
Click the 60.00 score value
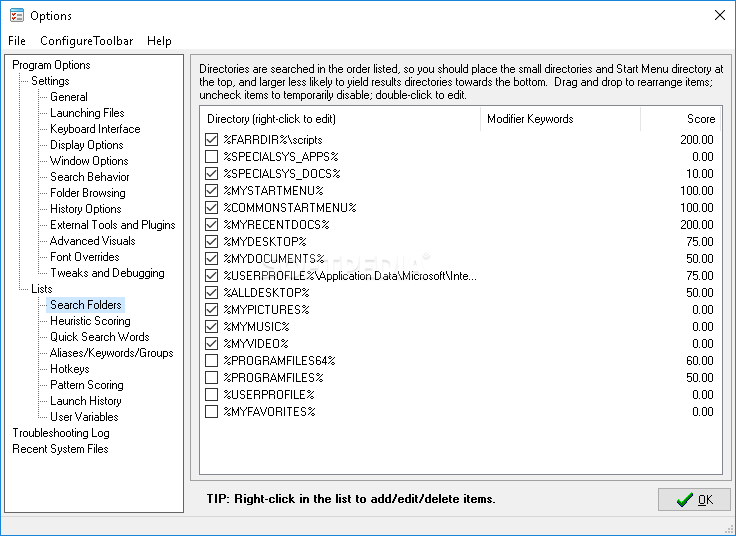pos(699,360)
